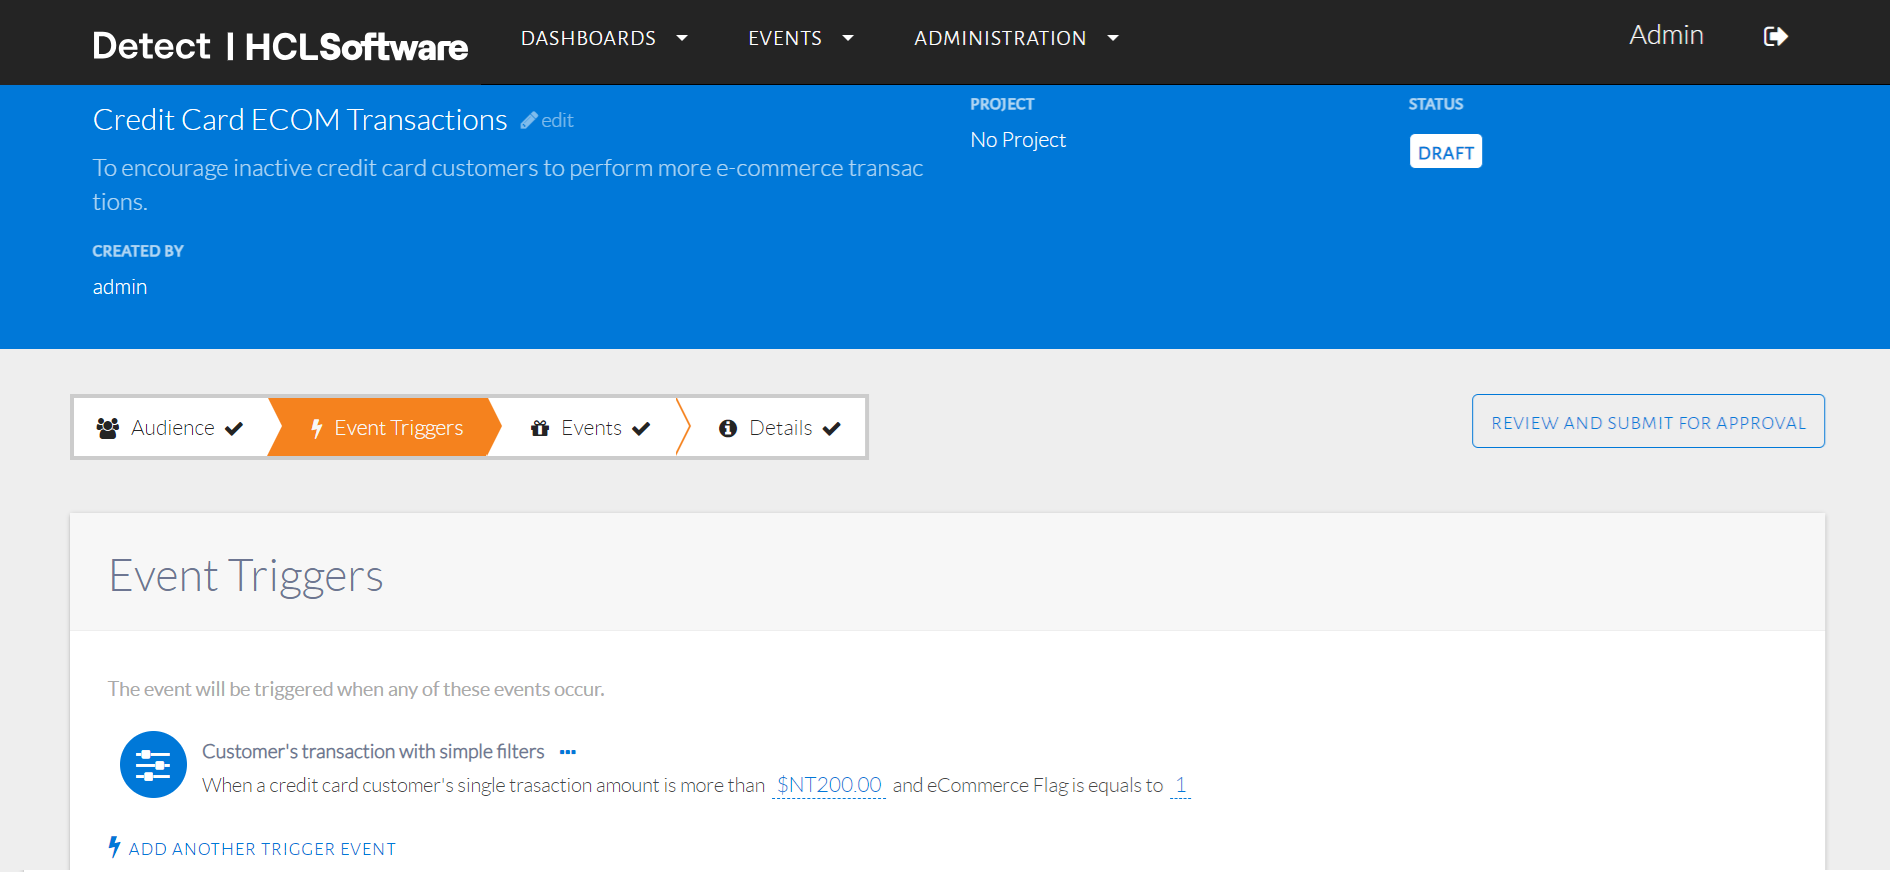1890x872 pixels.
Task: Click the DRAFT status badge
Action: click(x=1446, y=152)
